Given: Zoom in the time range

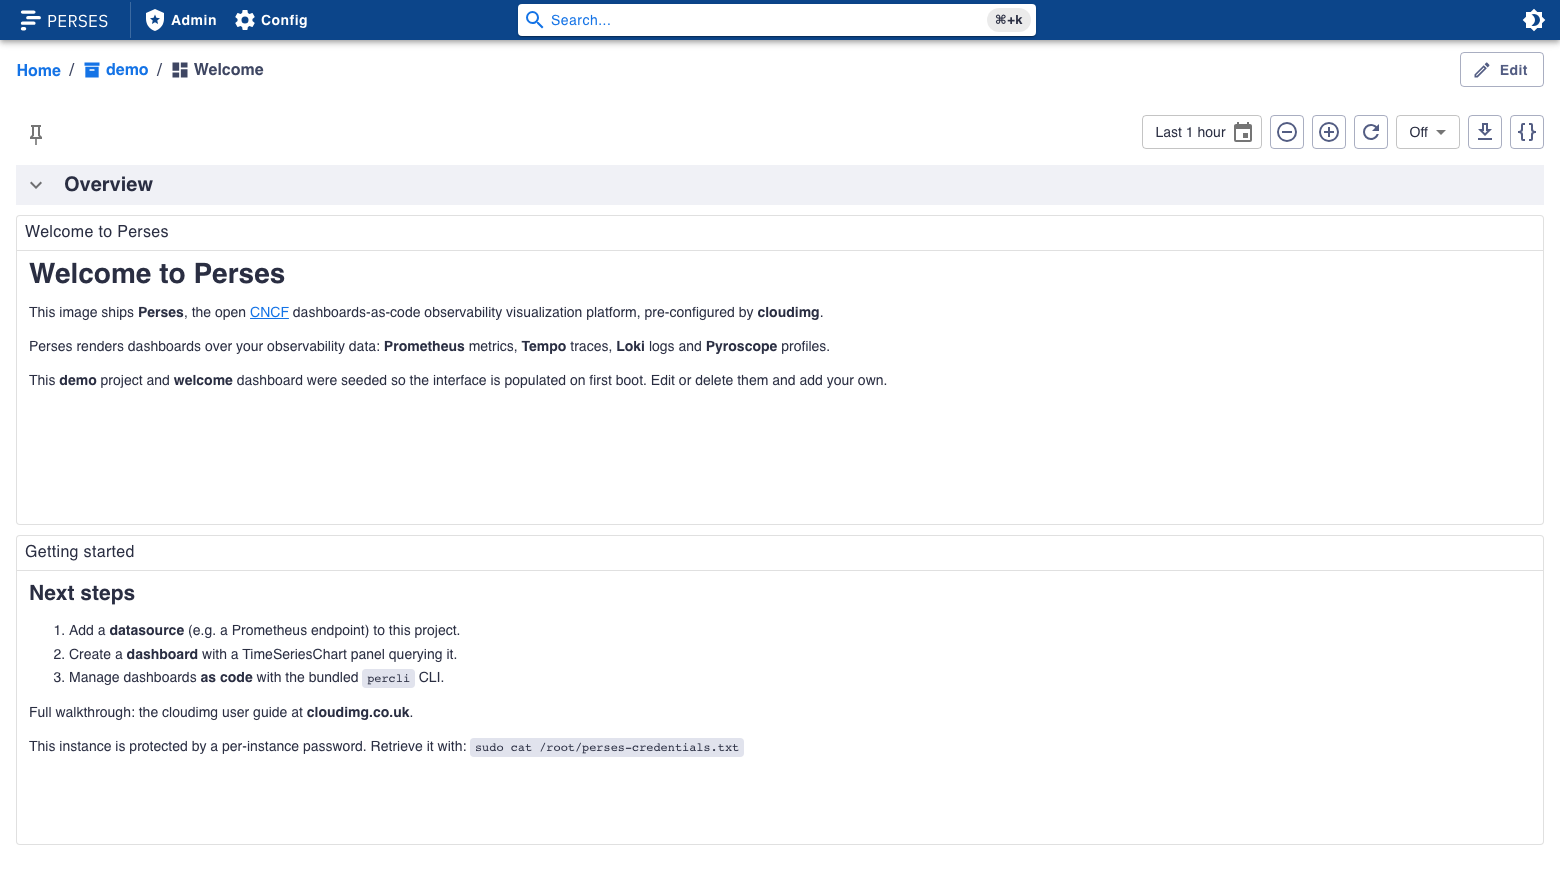Looking at the screenshot, I should (x=1329, y=132).
